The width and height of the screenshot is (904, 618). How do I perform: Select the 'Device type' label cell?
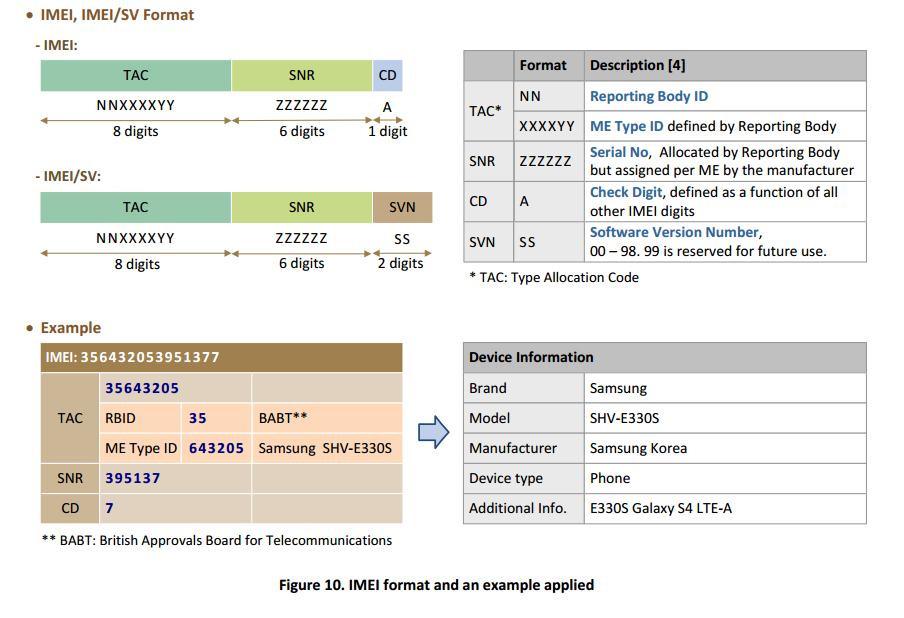point(524,478)
